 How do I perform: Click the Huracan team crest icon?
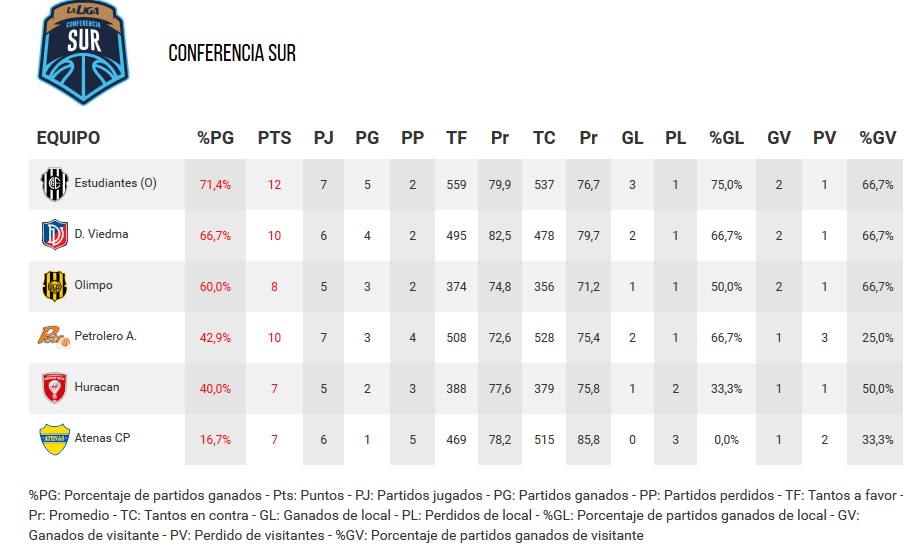[54, 388]
